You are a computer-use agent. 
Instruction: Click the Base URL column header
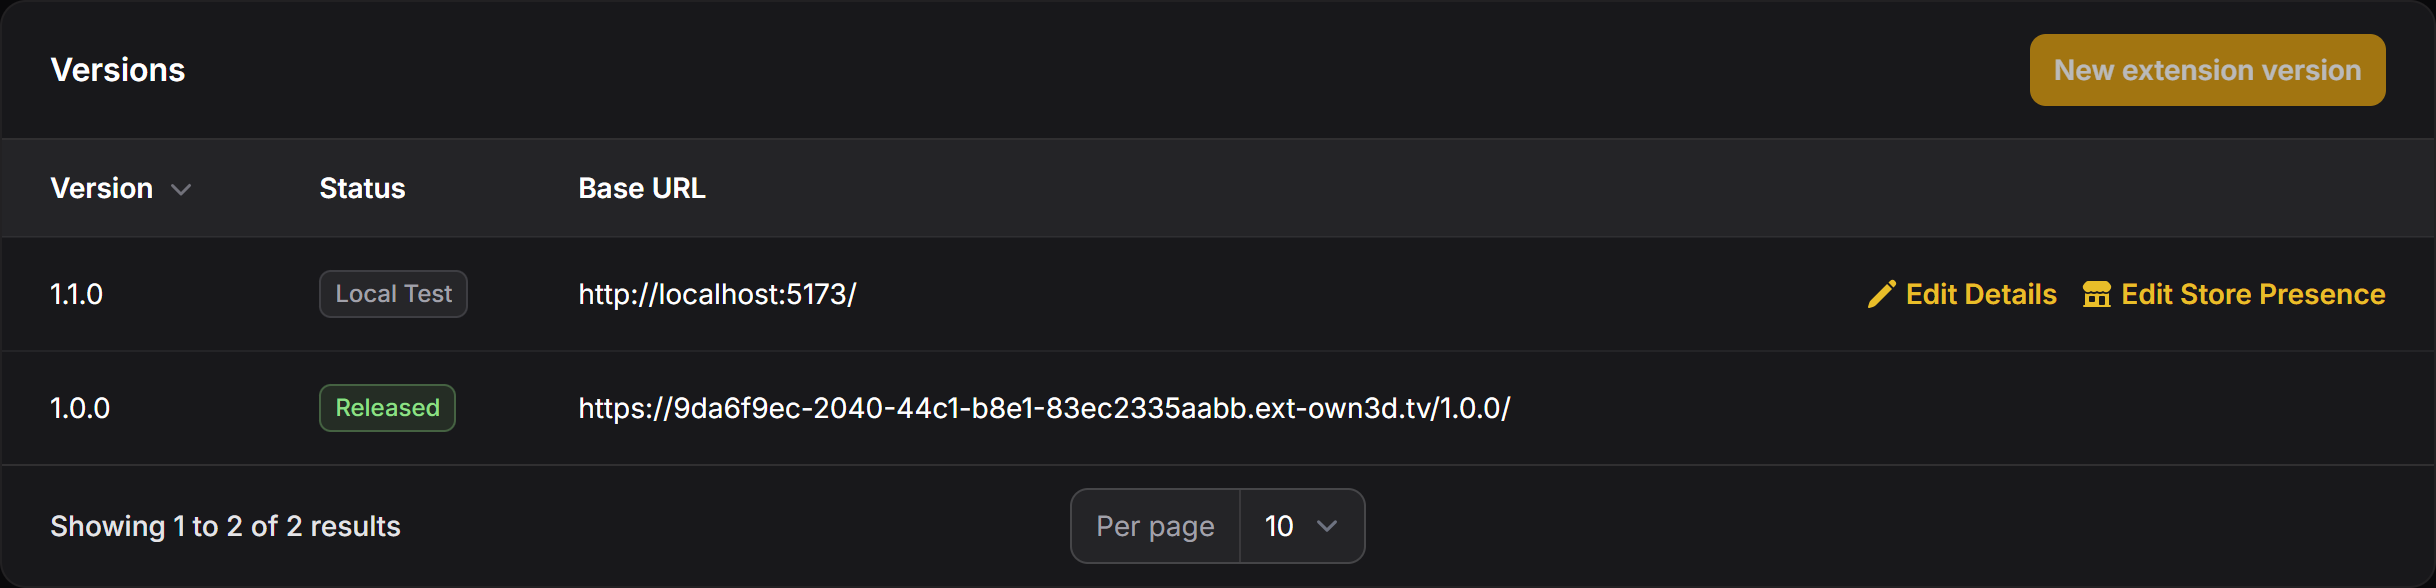point(642,188)
